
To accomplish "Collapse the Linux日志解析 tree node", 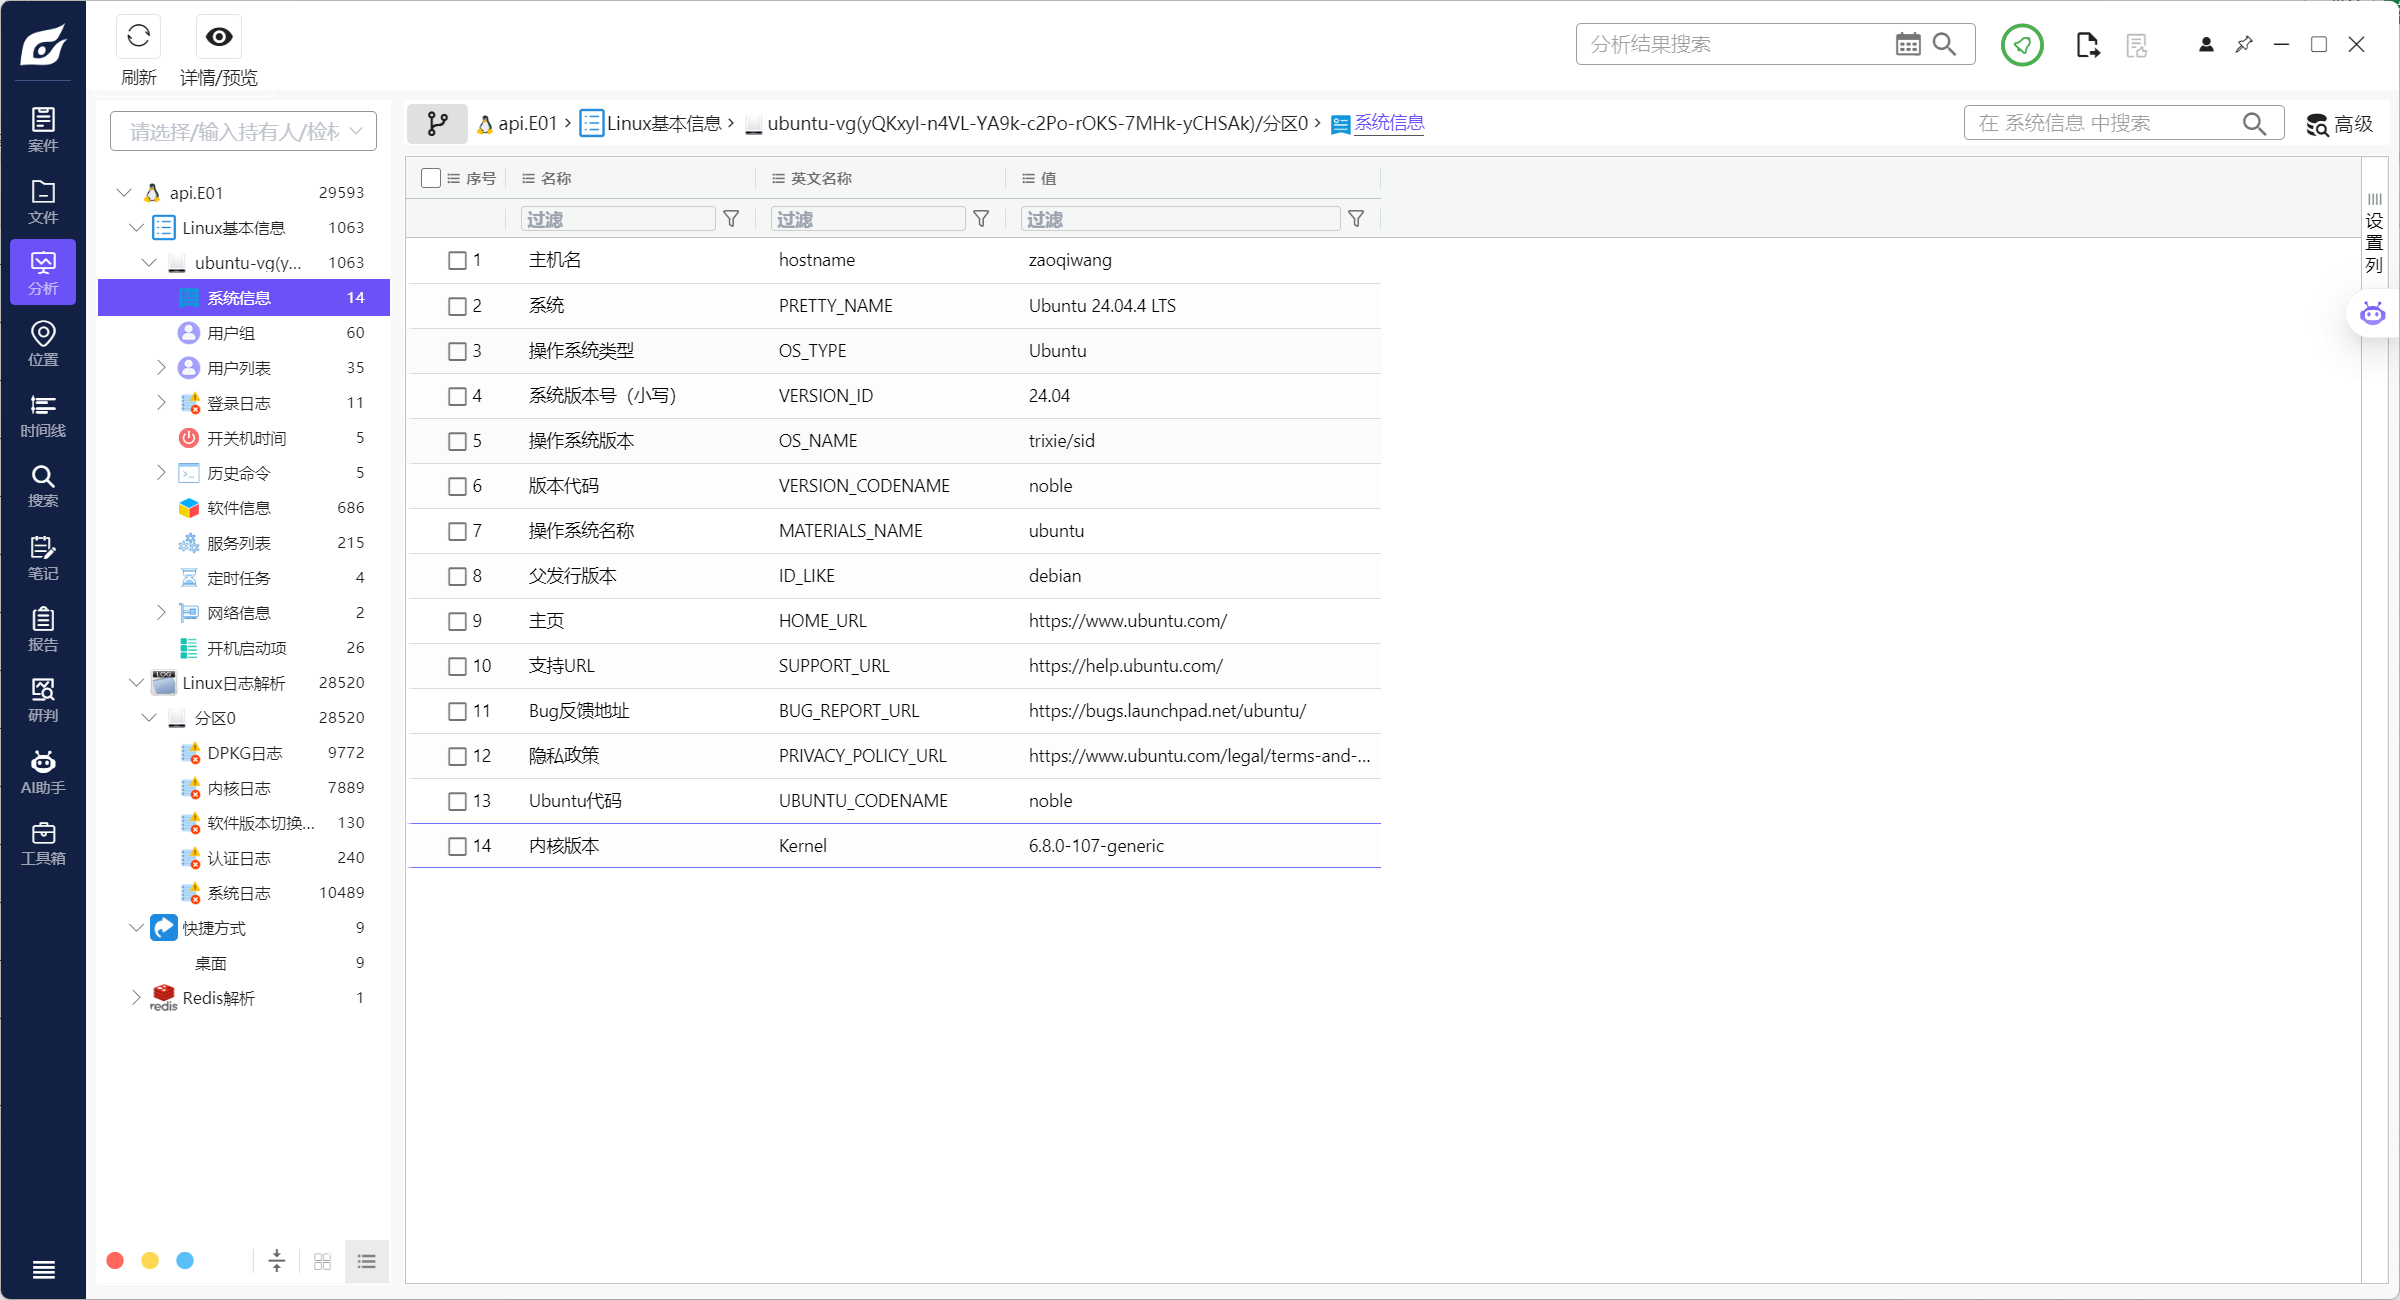I will click(x=136, y=683).
